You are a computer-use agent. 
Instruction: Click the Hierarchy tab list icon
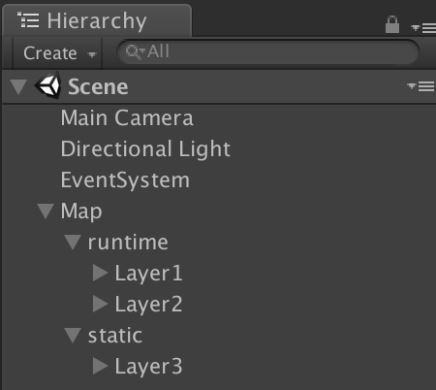click(28, 20)
